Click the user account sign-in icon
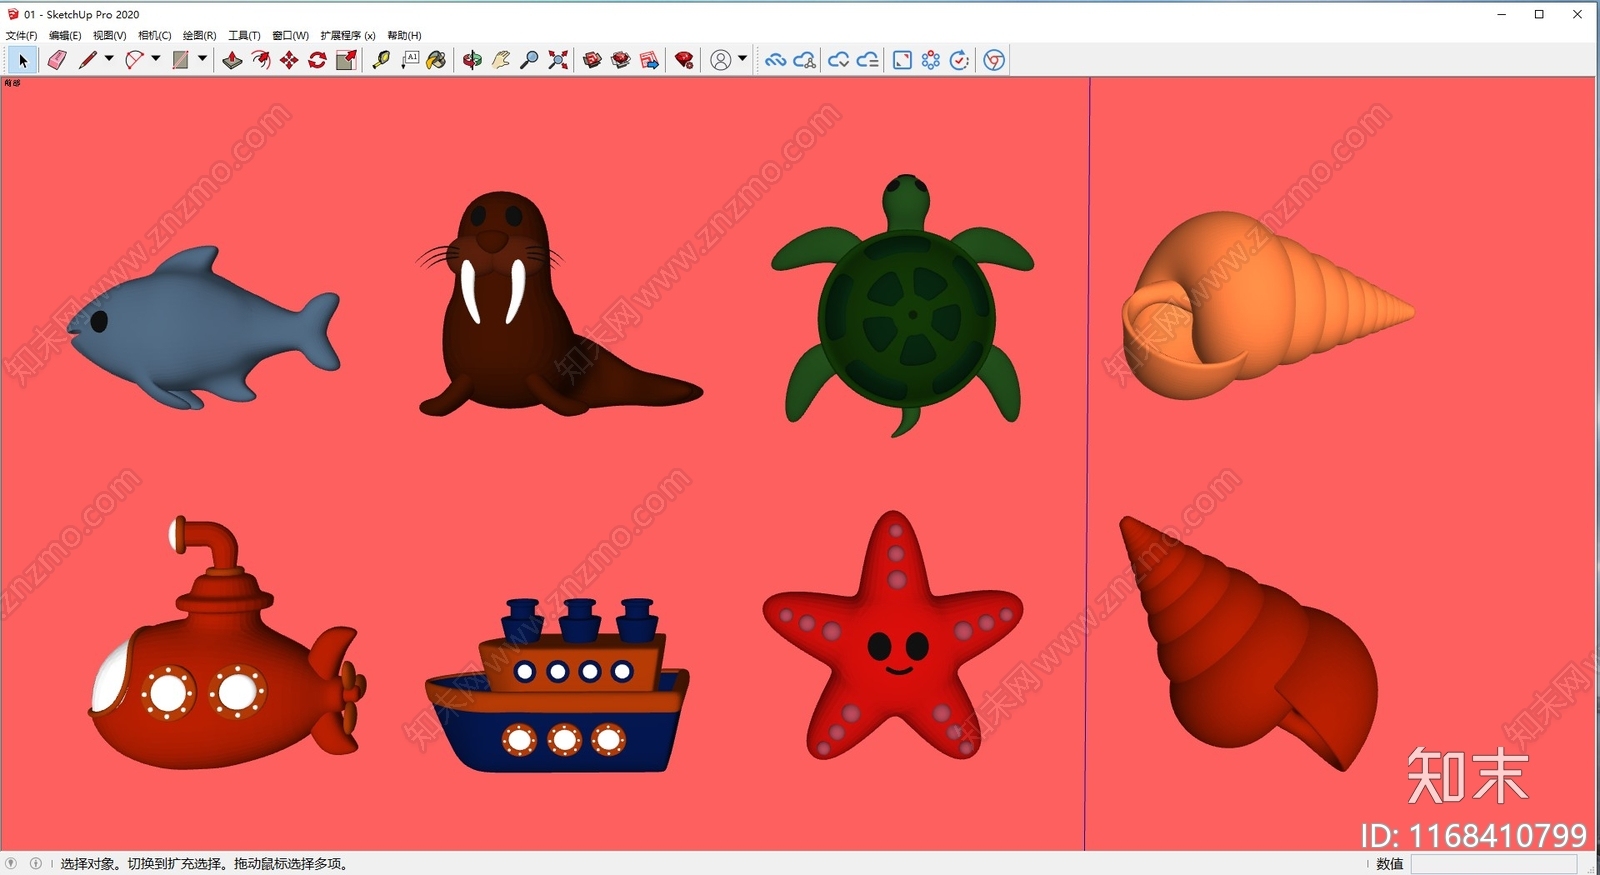The height and width of the screenshot is (875, 1600). coord(720,60)
